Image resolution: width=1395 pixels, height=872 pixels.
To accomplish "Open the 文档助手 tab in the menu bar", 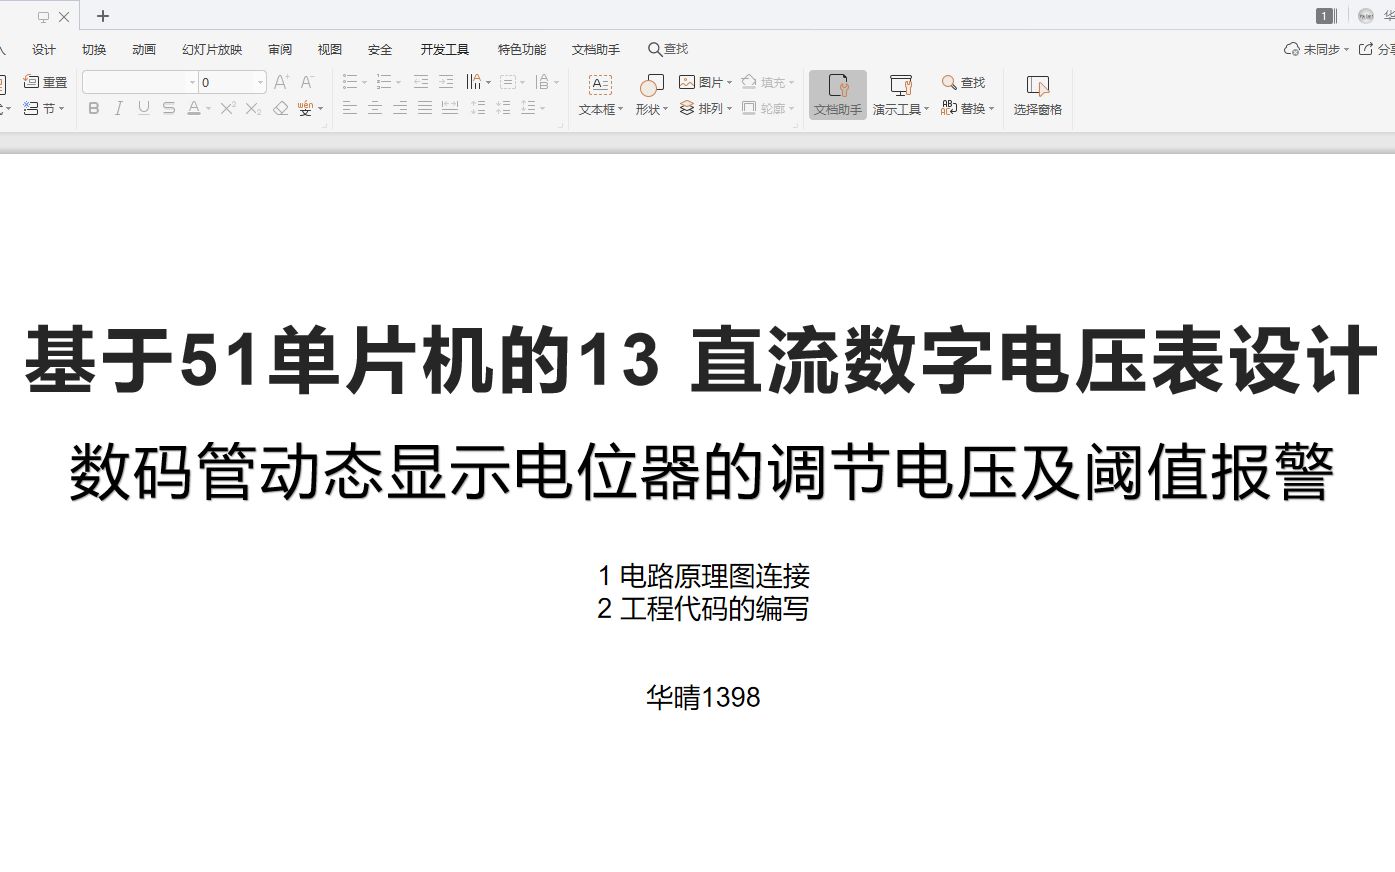I will point(596,49).
